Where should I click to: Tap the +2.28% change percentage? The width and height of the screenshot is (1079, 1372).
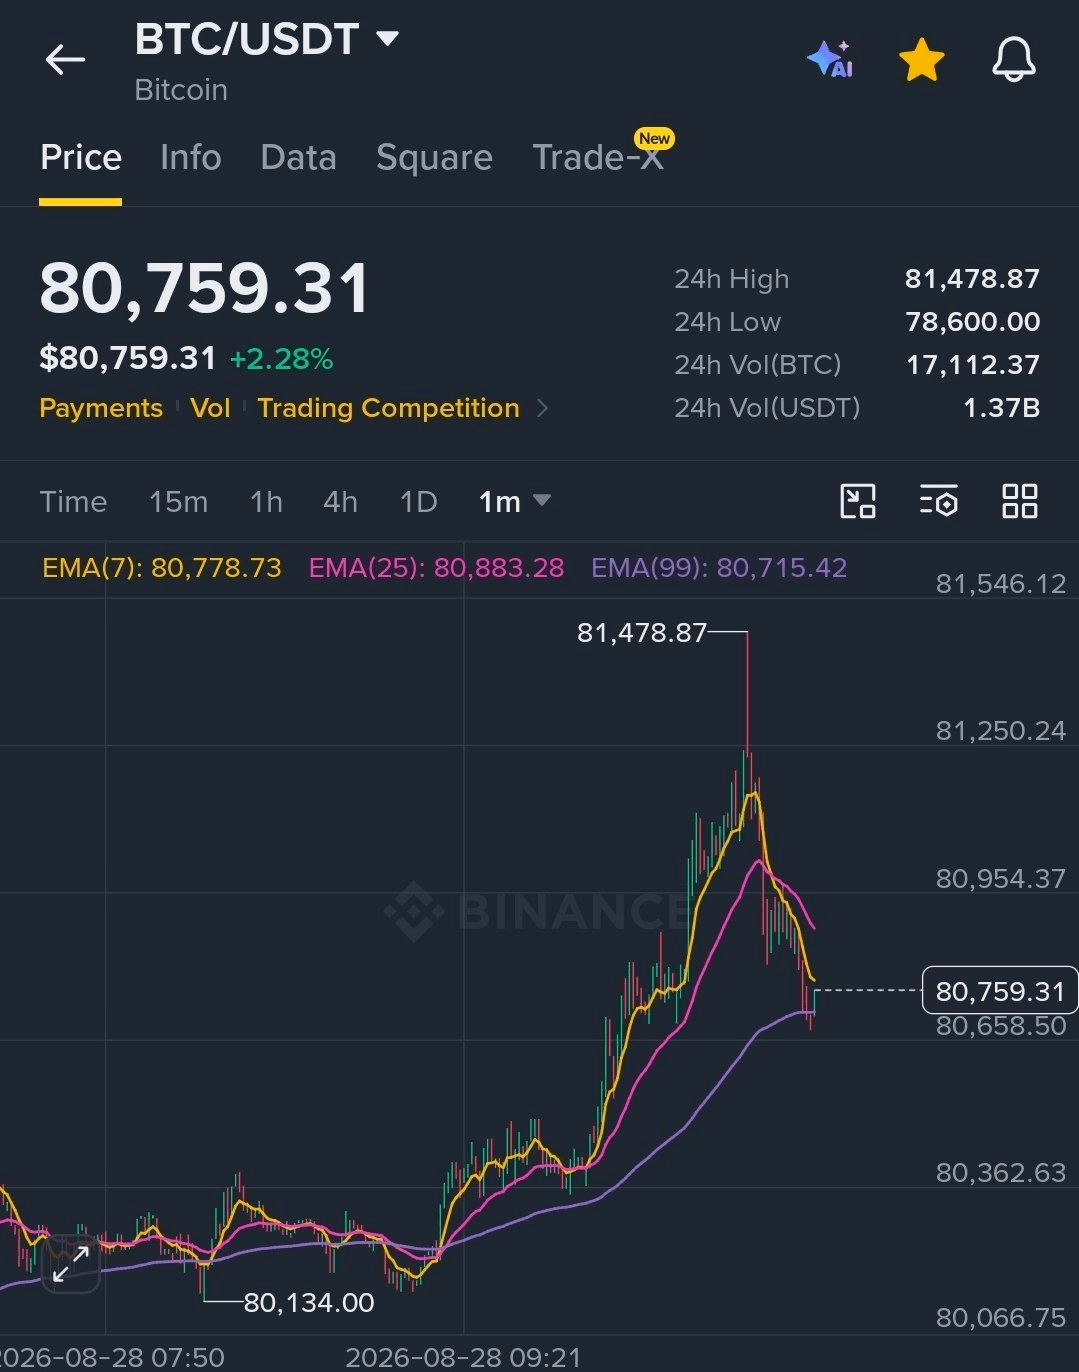[281, 358]
